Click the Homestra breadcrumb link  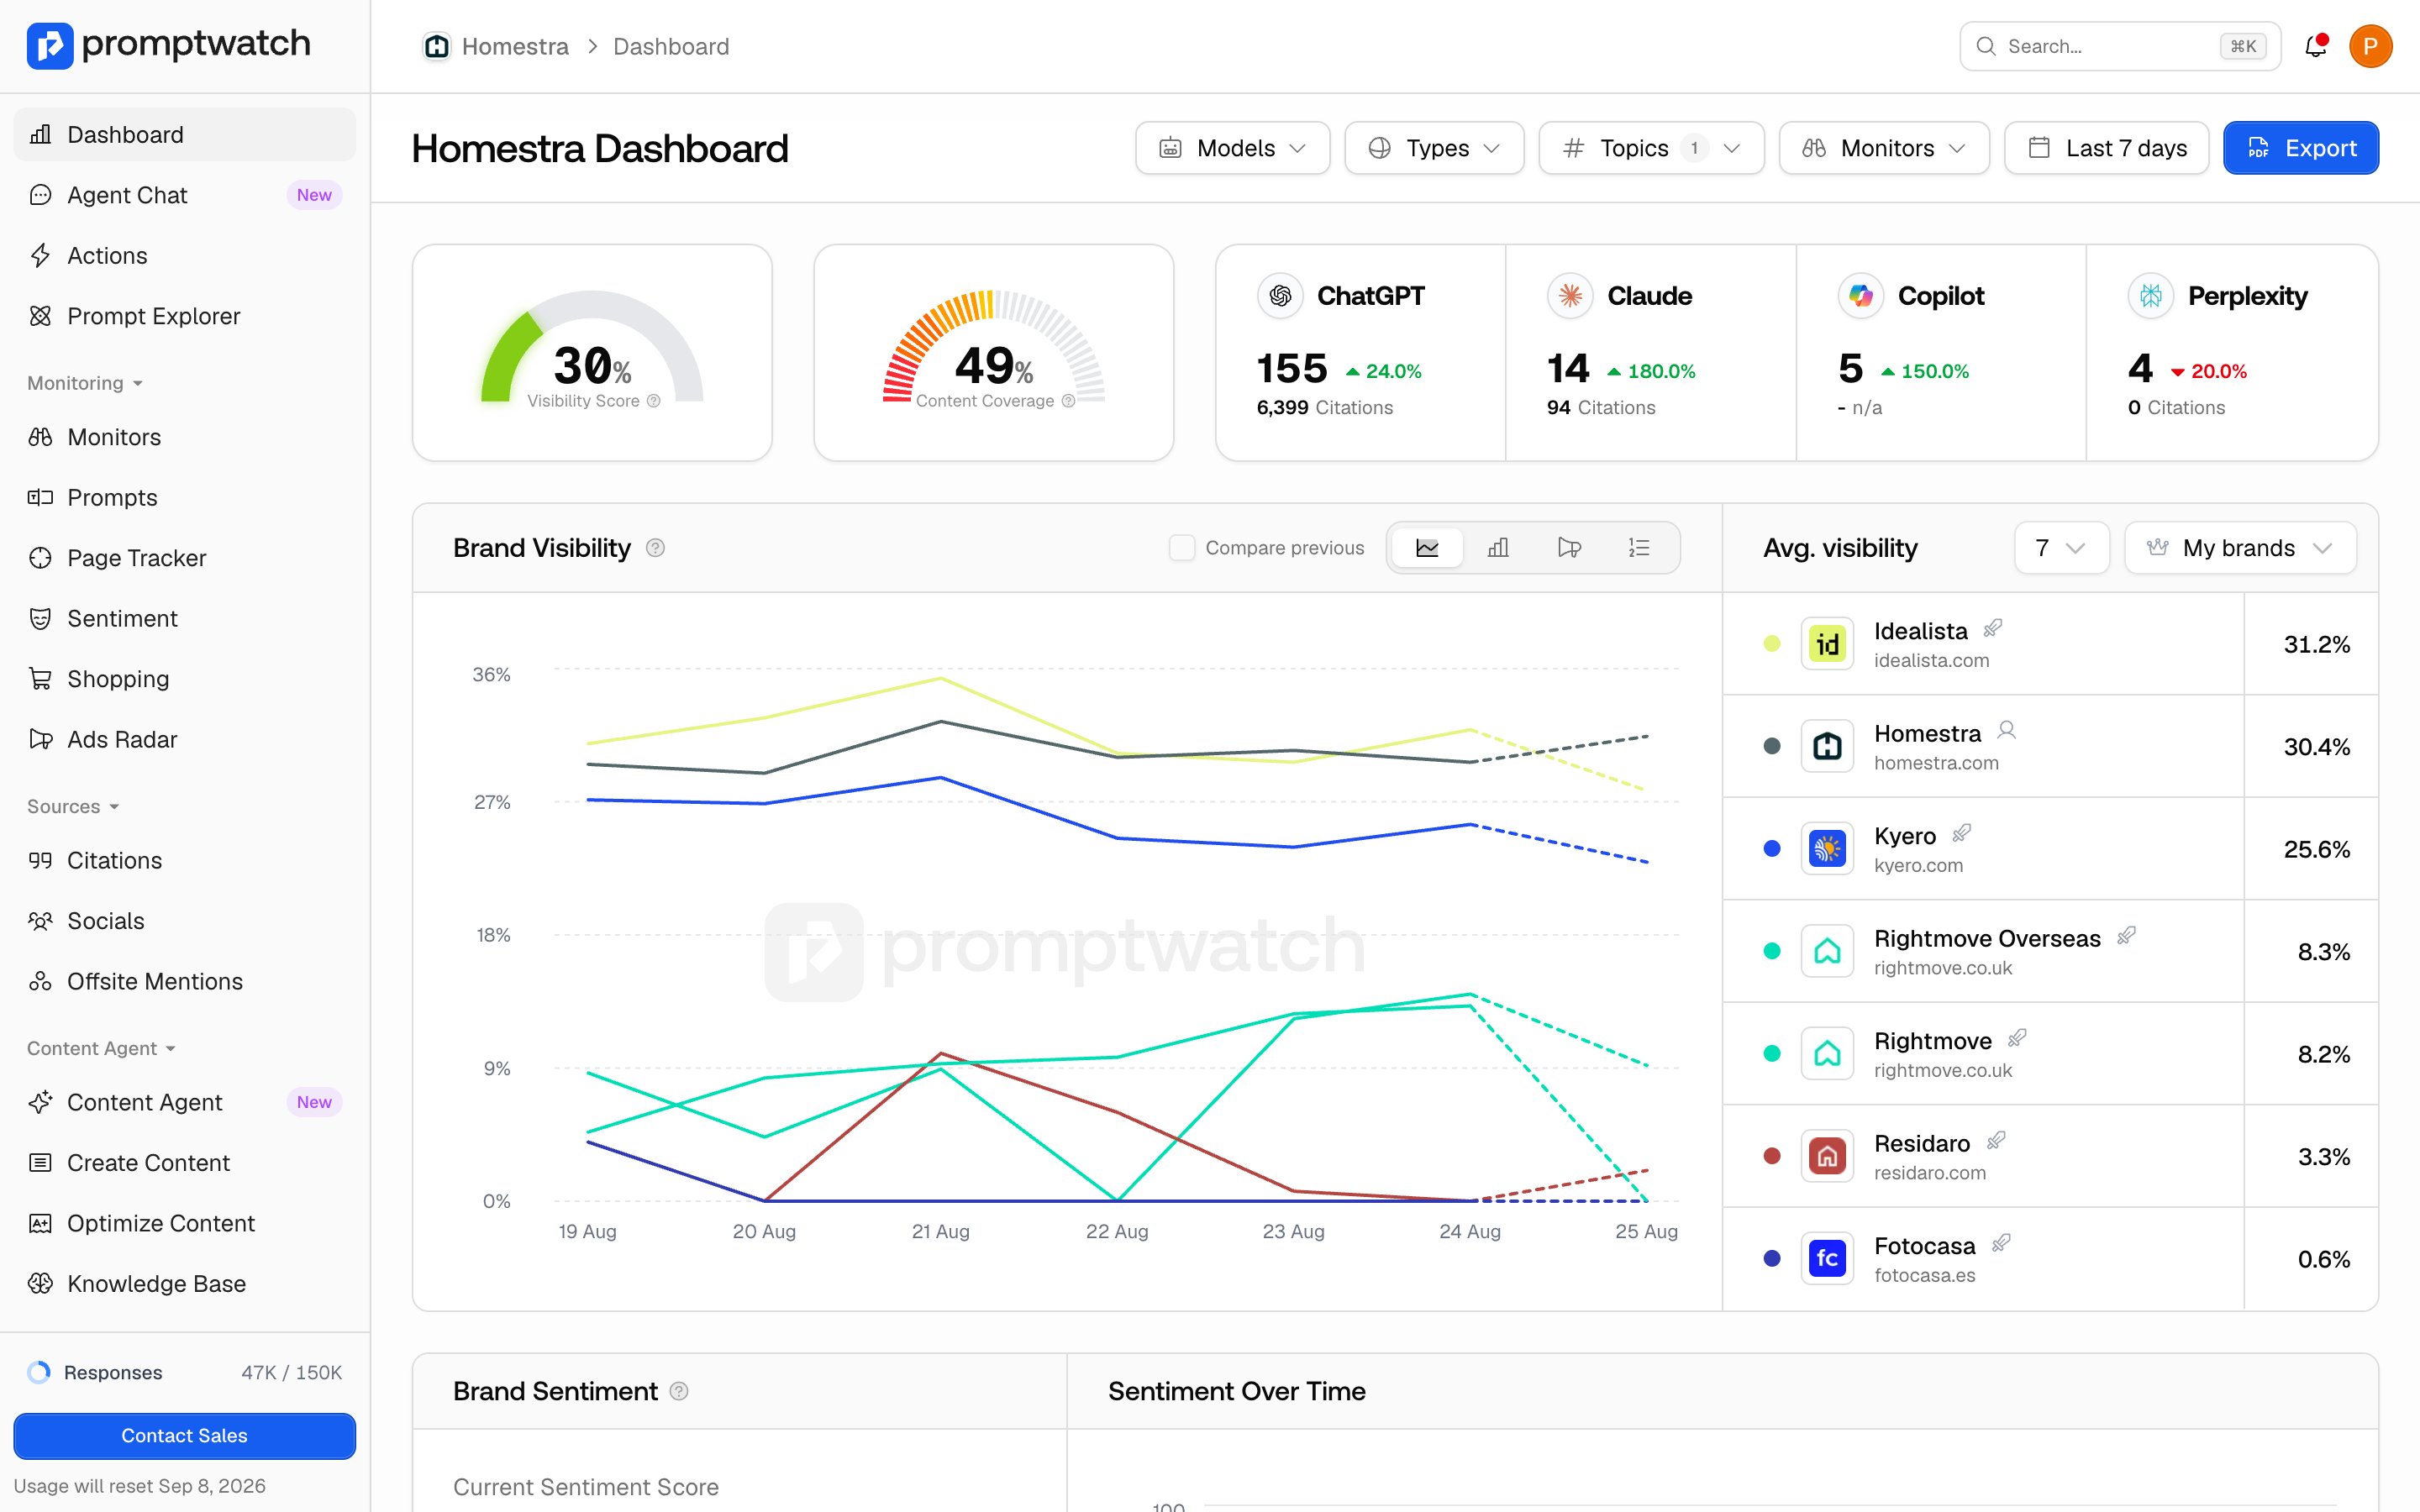point(515,46)
